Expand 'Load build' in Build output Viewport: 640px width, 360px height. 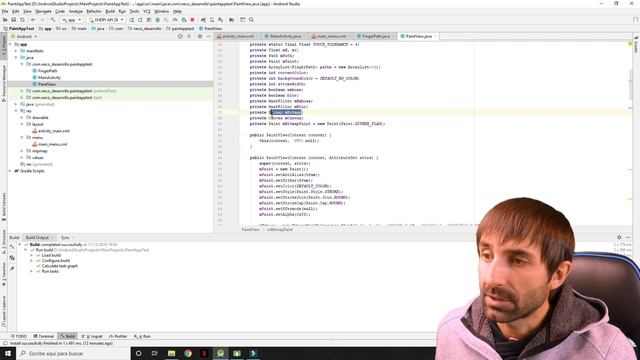click(x=31, y=255)
